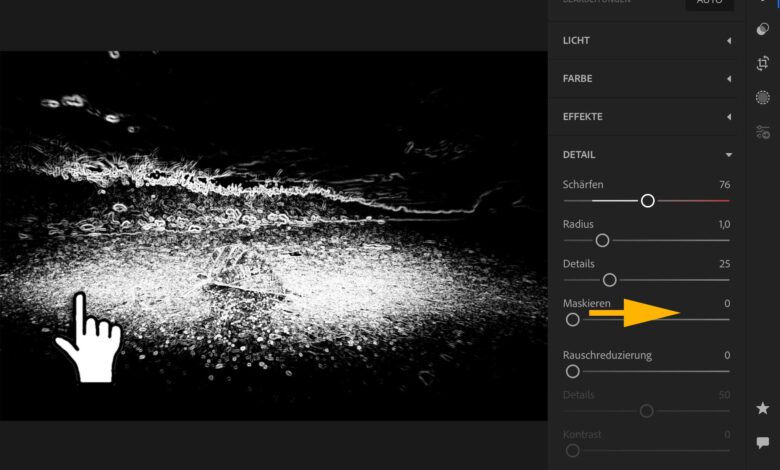Click the Kontrast value 0
The image size is (780, 470).
pyautogui.click(x=727, y=434)
